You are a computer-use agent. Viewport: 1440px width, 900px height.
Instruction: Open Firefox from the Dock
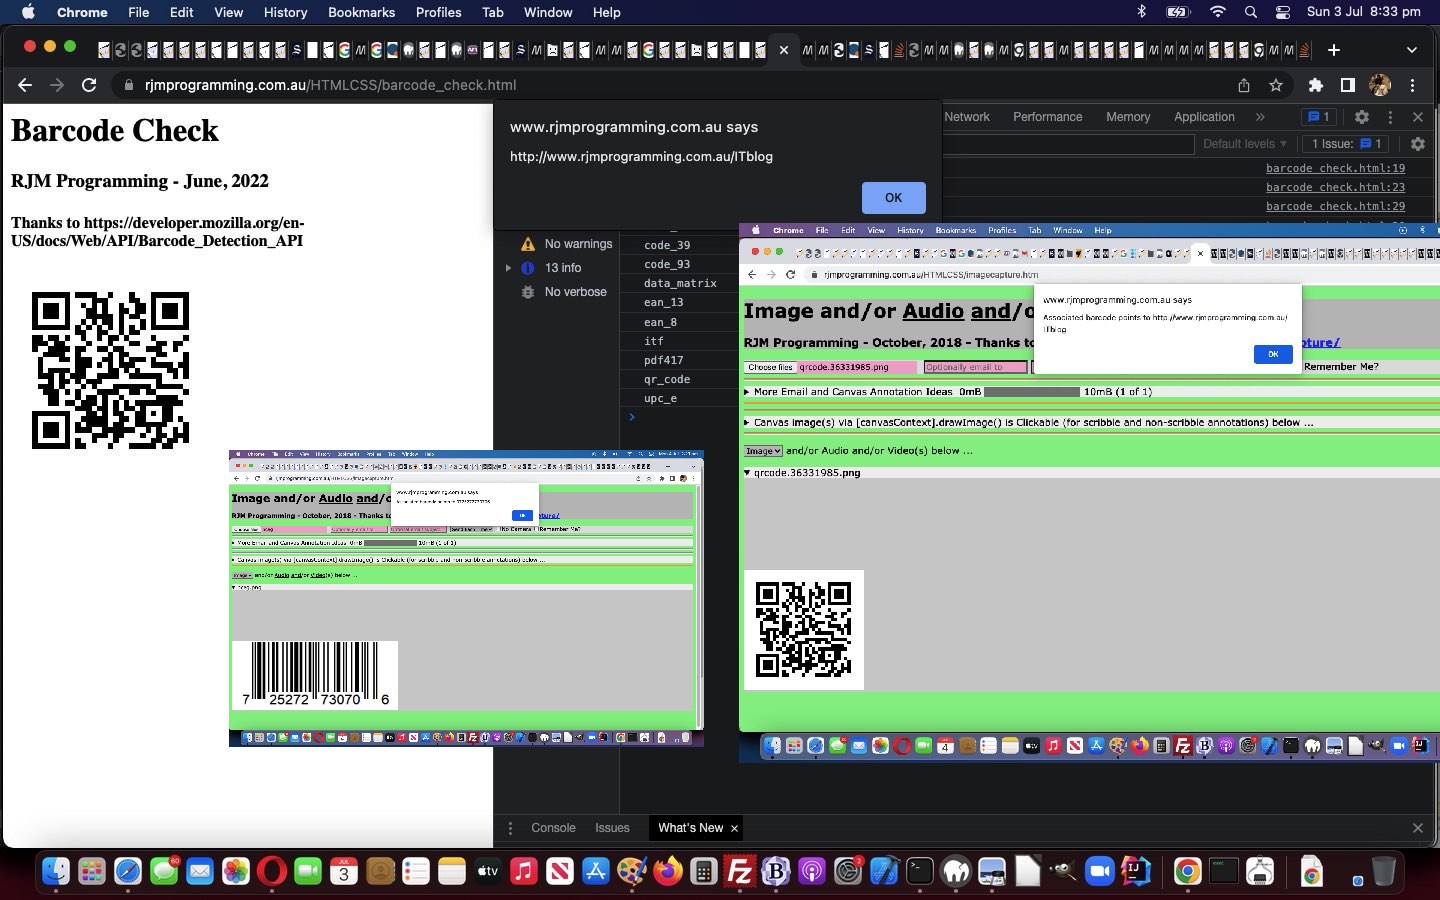[668, 872]
